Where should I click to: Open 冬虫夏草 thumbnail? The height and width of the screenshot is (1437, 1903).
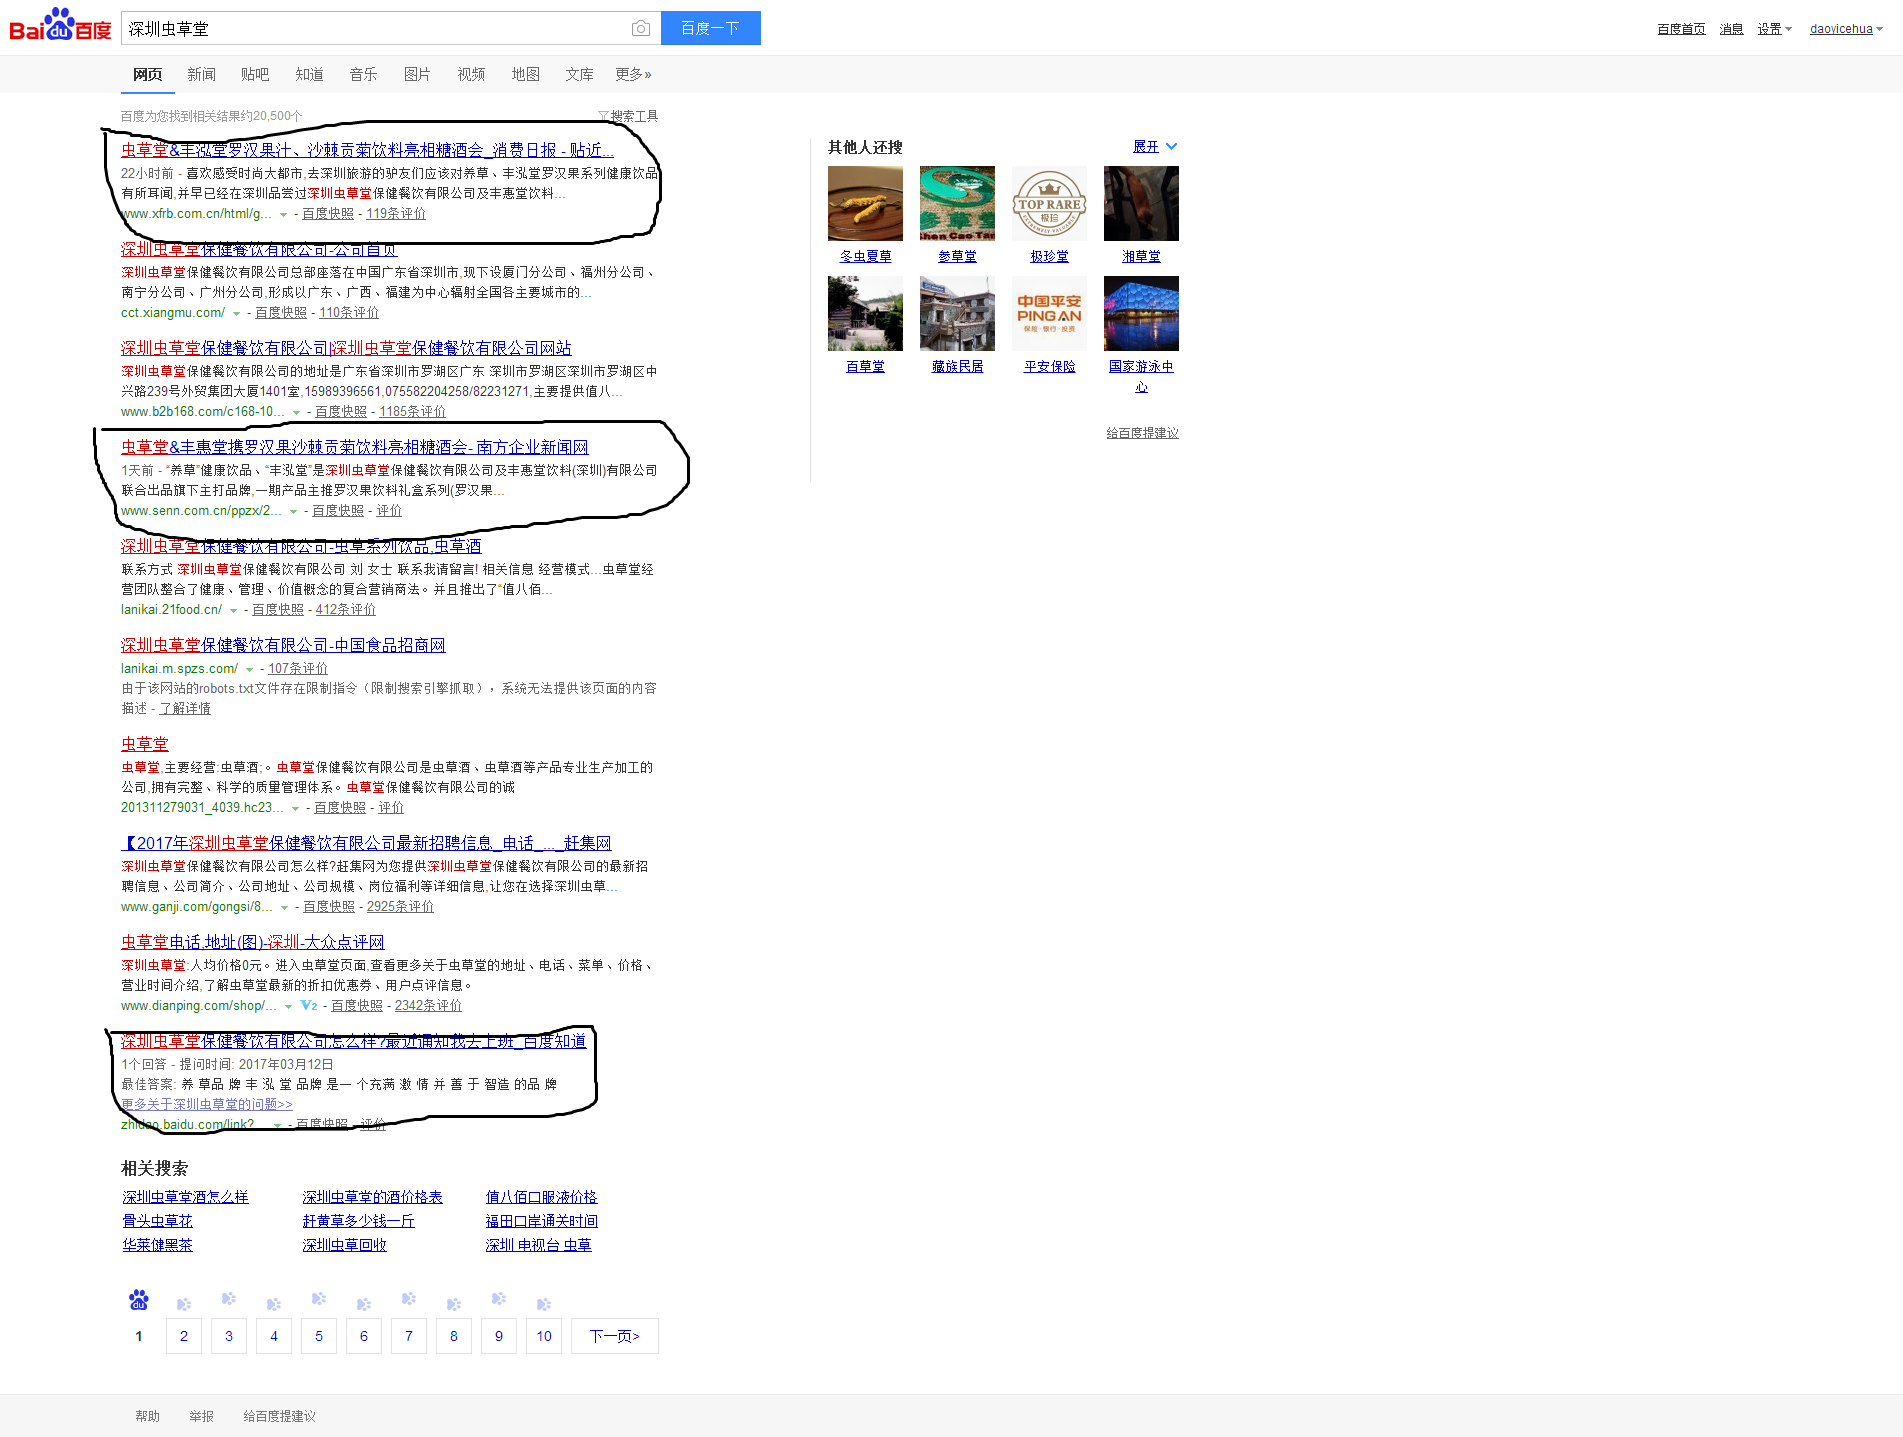coord(865,204)
